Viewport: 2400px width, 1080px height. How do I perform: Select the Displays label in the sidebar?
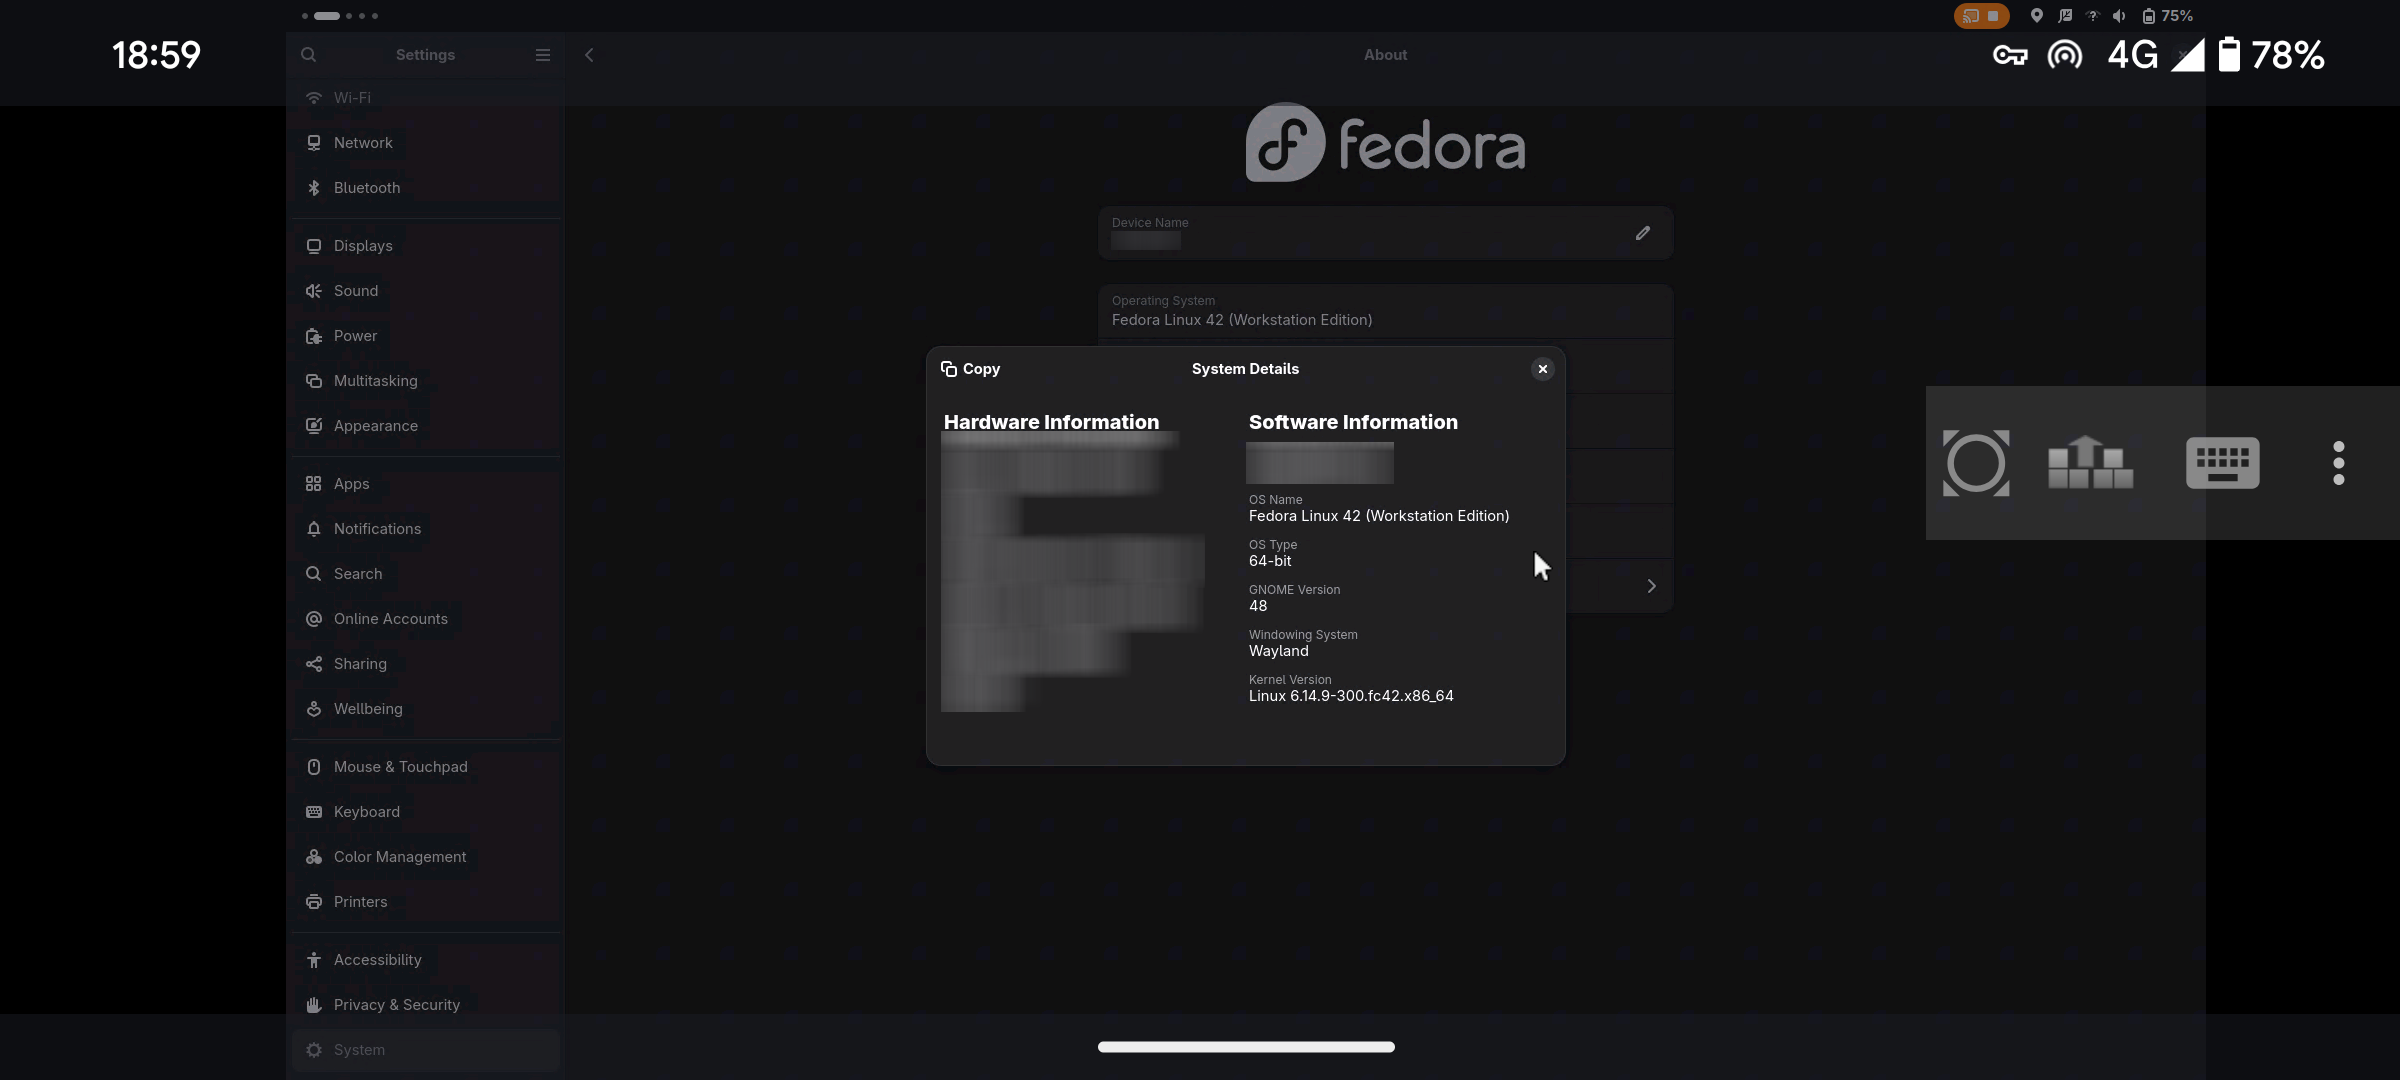click(x=363, y=246)
